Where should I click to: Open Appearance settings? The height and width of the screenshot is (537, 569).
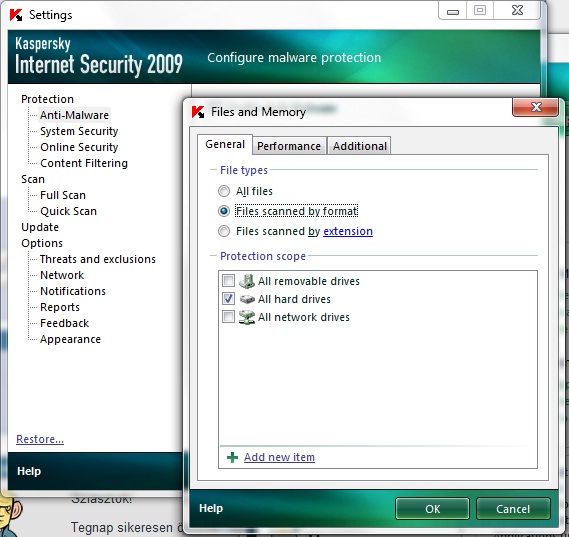tap(70, 339)
